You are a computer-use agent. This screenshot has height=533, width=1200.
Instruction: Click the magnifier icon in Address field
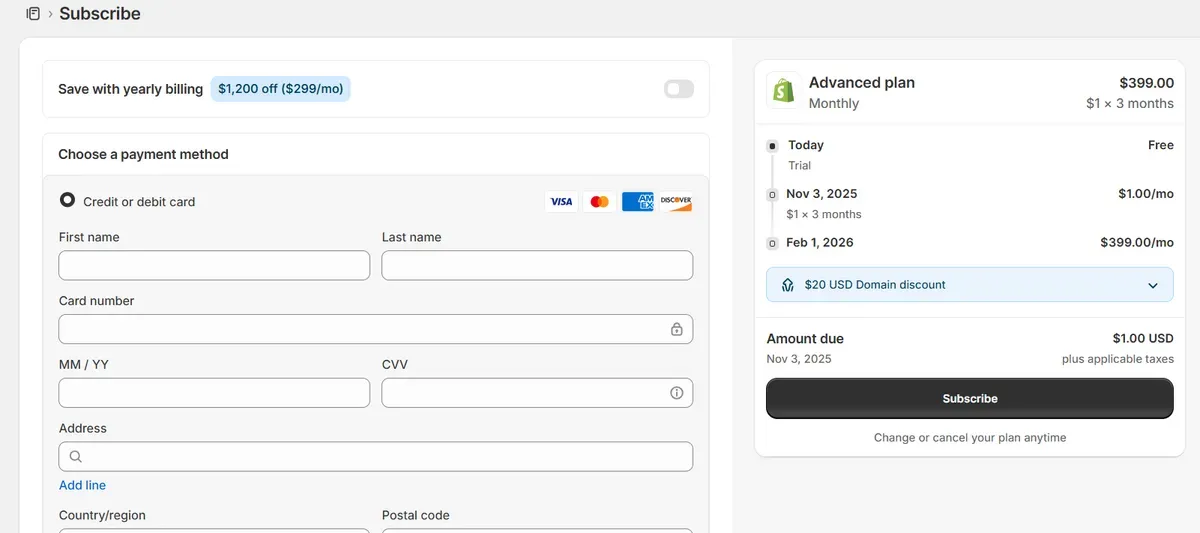pyautogui.click(x=76, y=457)
